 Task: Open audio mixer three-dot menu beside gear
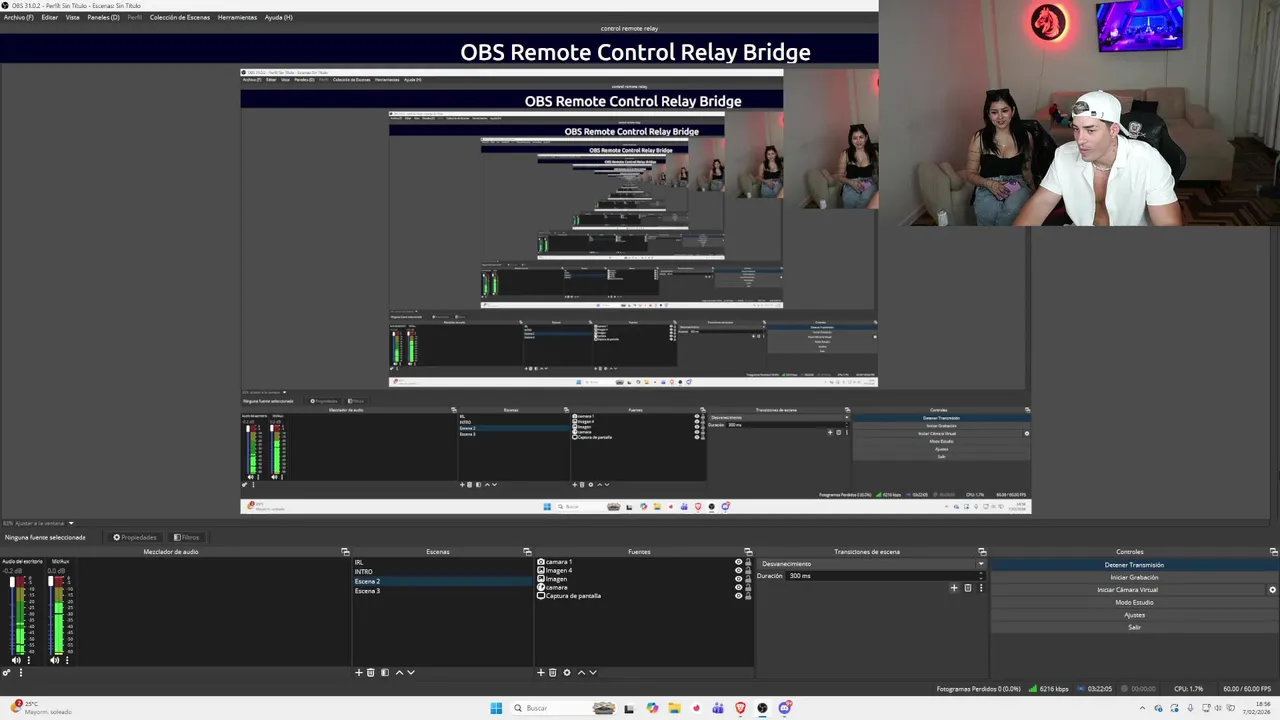[x=21, y=673]
